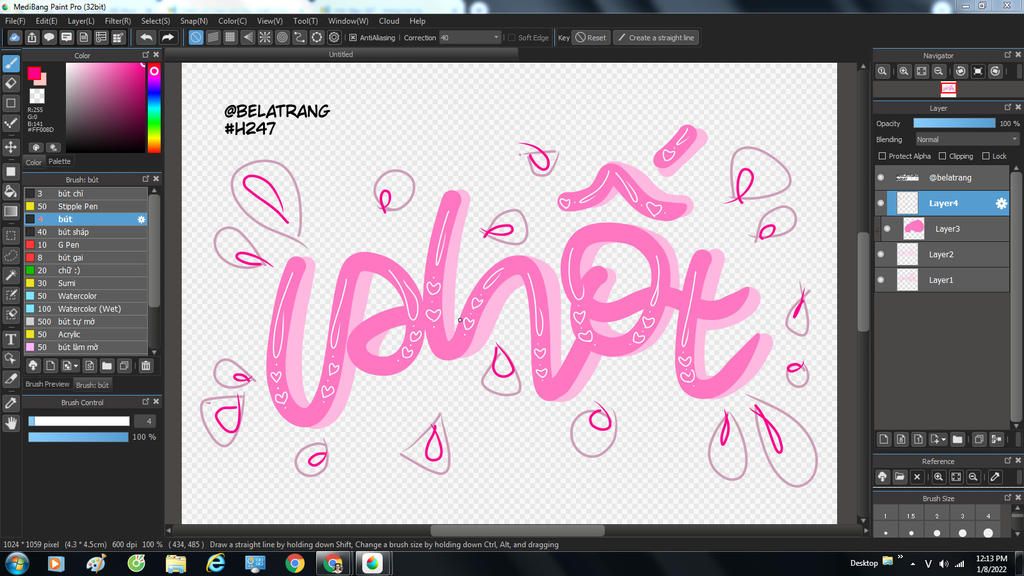Zoom in on Navigator panel
Image resolution: width=1024 pixels, height=576 pixels.
(x=904, y=71)
